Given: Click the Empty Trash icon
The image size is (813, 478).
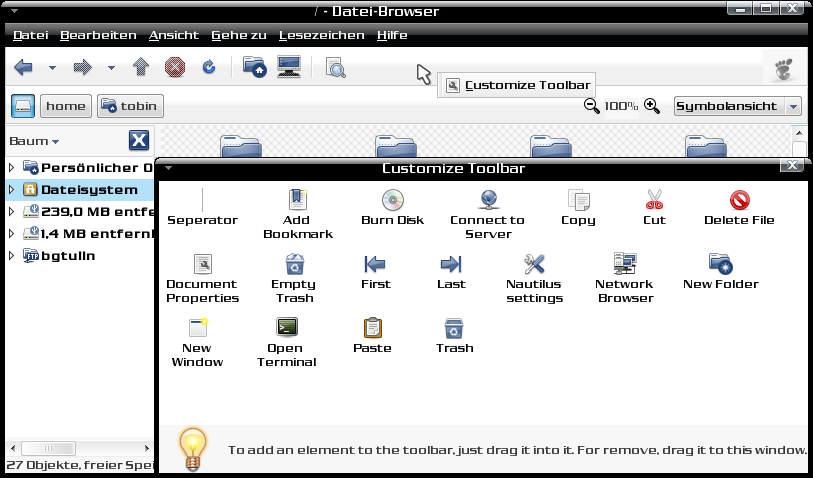Looking at the screenshot, I should (x=295, y=264).
